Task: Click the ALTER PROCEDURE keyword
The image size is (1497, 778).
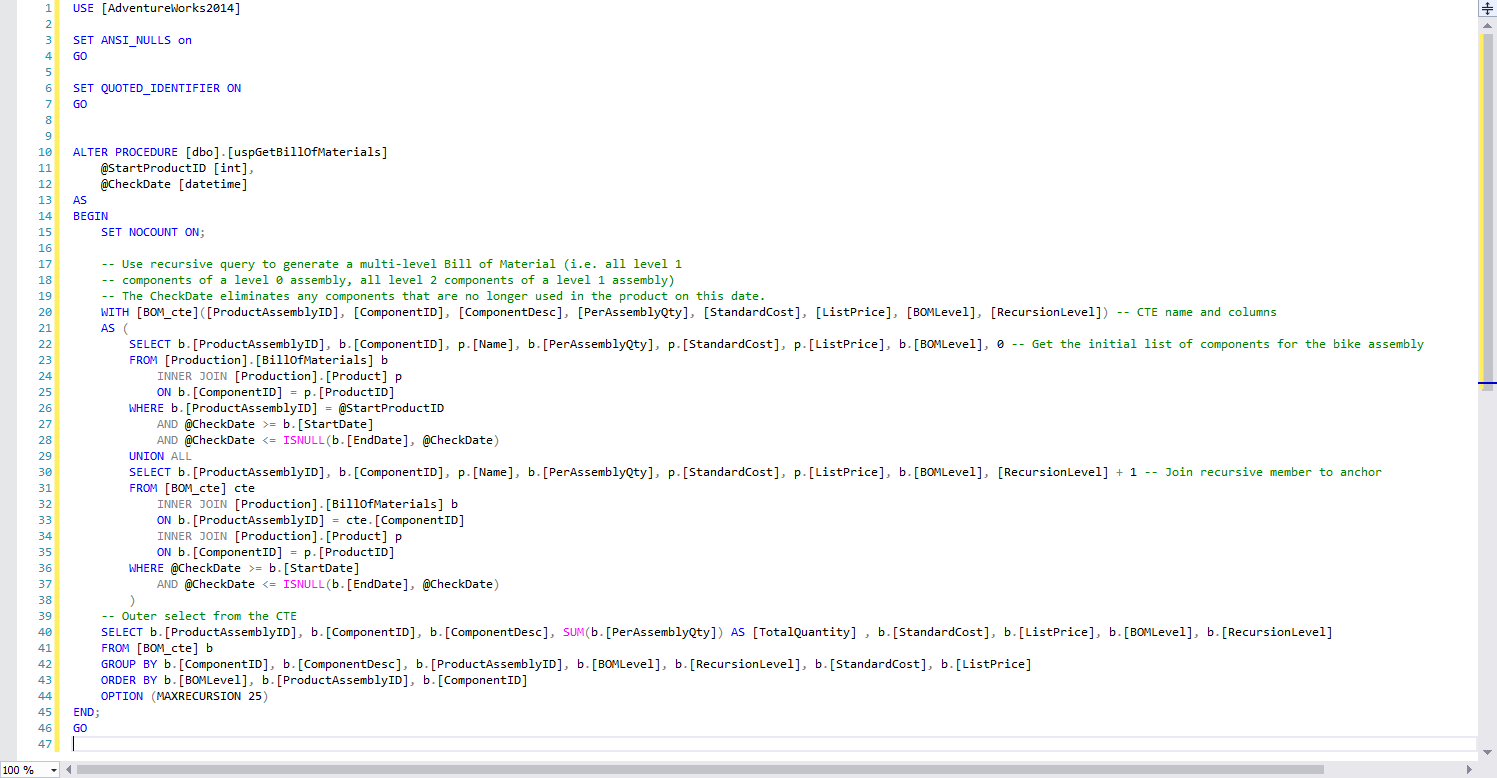Action: tap(125, 152)
